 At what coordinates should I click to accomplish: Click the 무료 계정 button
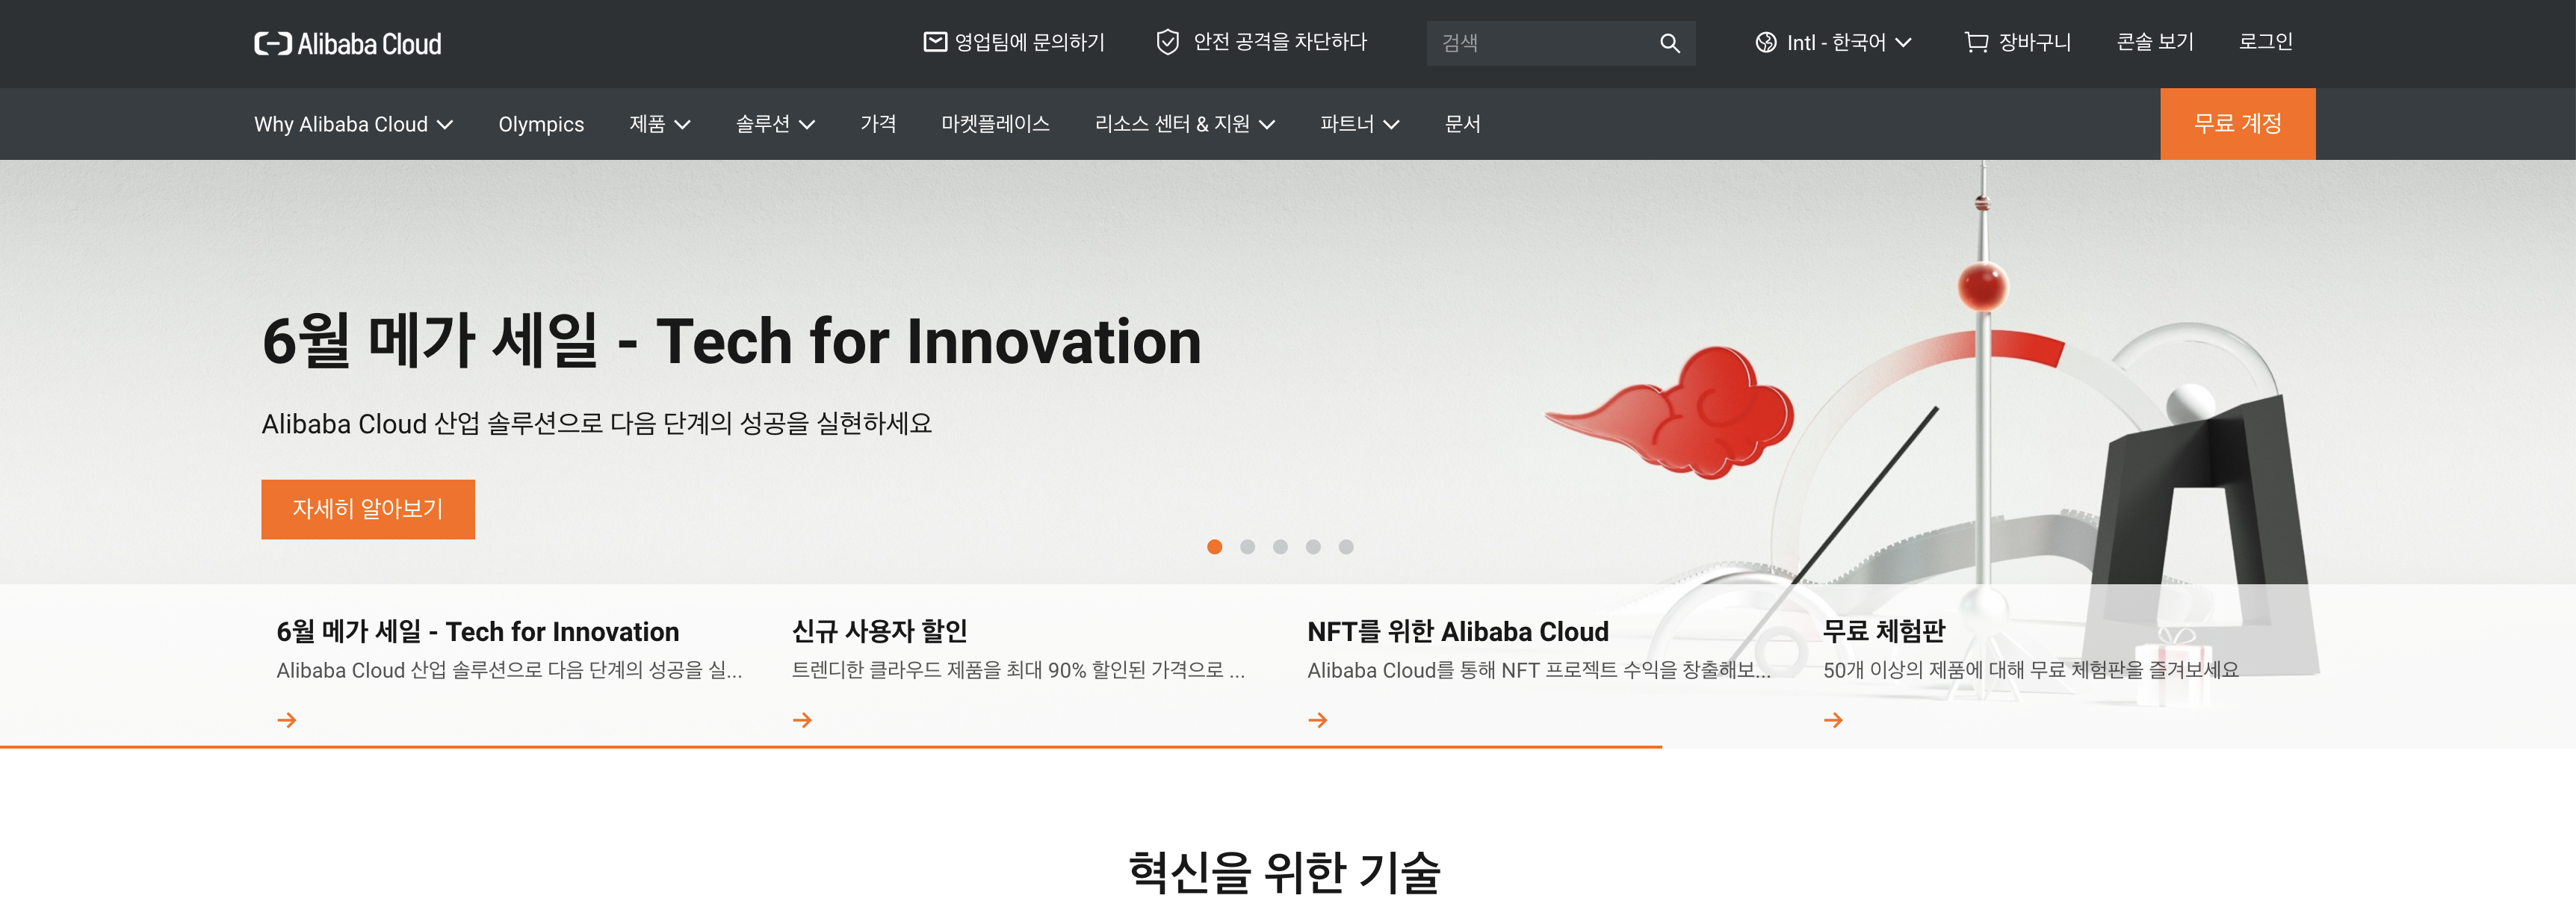tap(2237, 124)
